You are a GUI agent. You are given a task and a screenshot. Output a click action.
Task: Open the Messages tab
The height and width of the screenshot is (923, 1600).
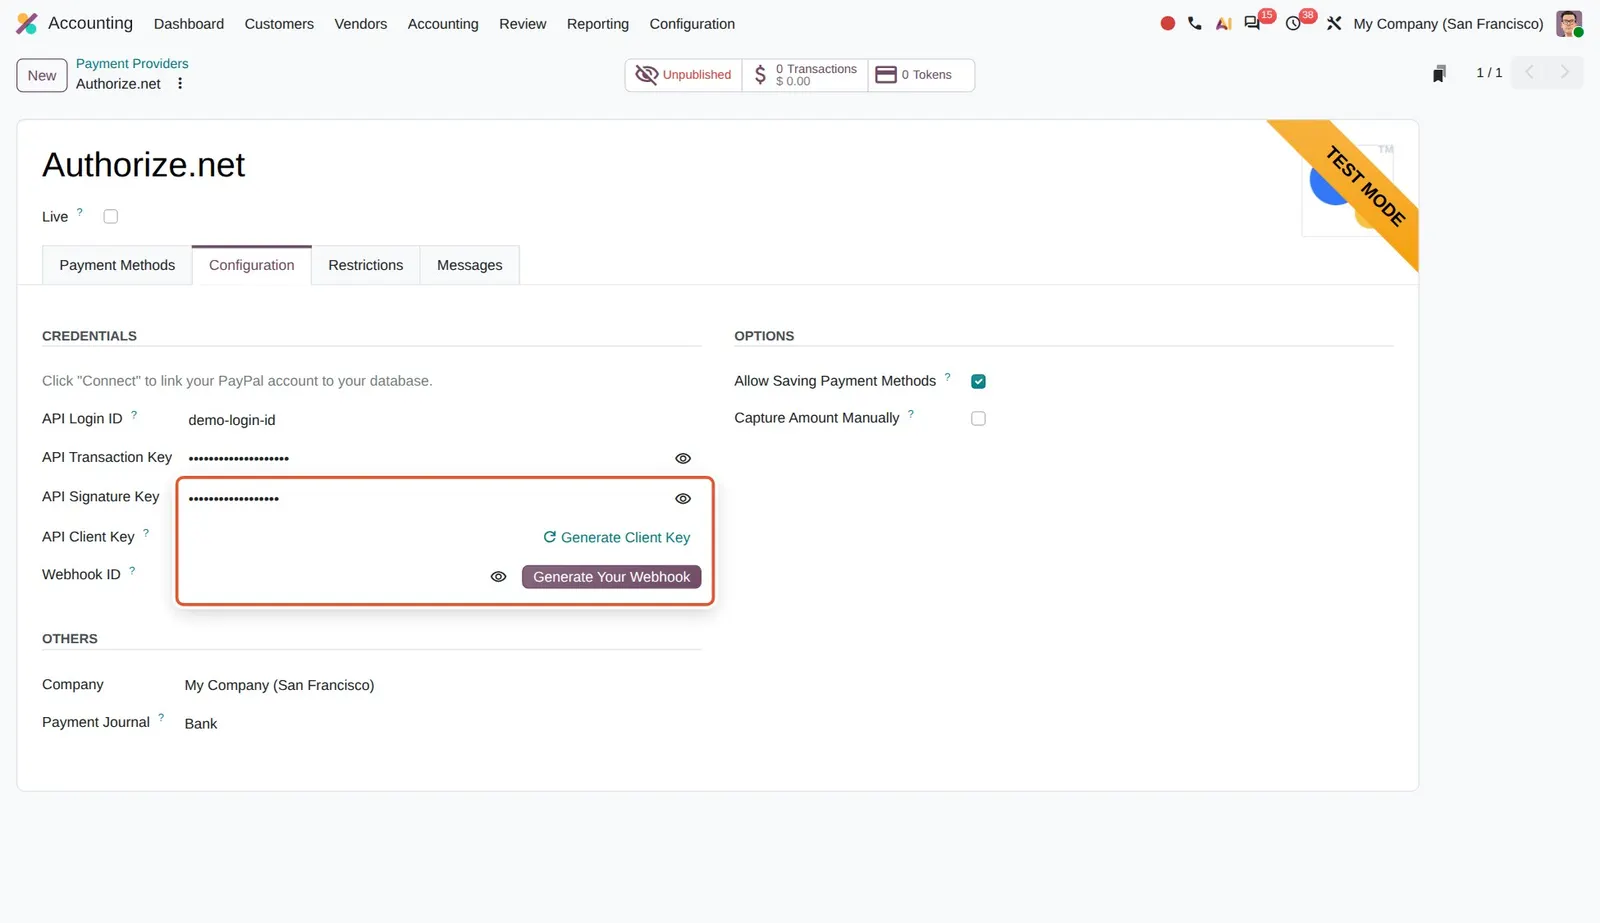470,265
